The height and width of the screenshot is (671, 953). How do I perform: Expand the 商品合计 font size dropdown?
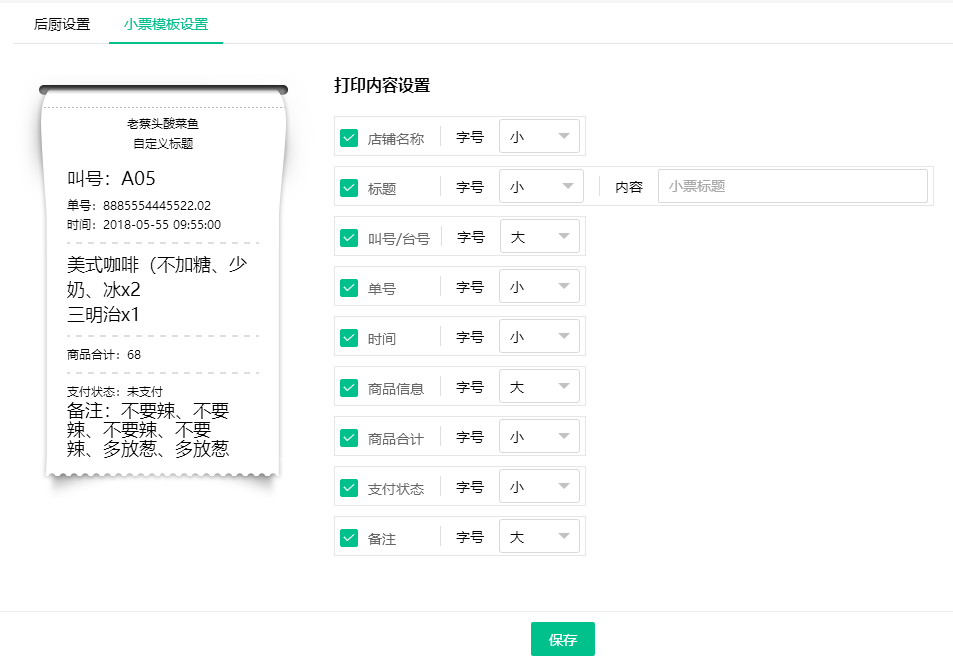pos(539,436)
